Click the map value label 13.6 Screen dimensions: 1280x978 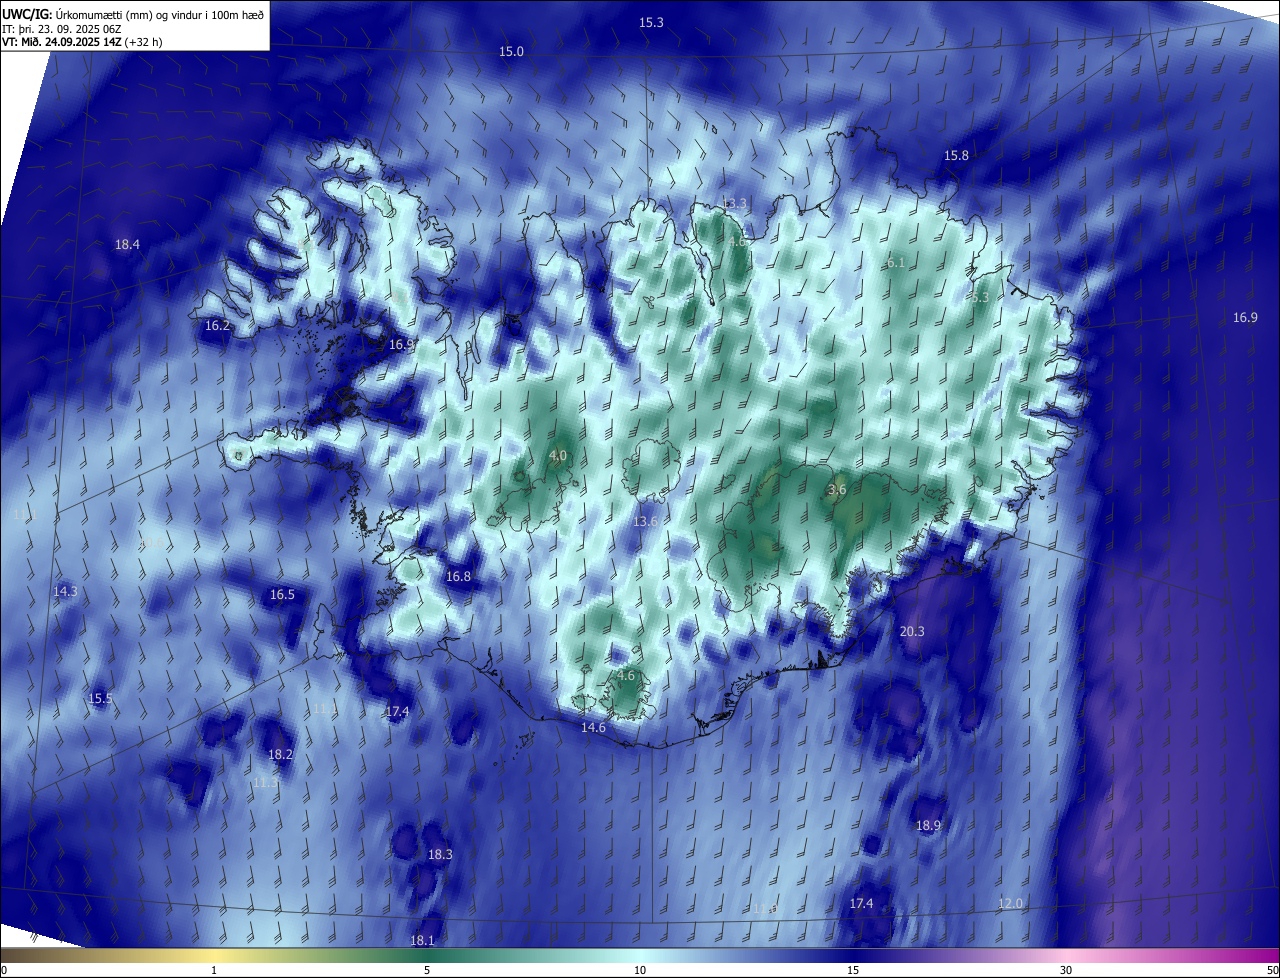646,521
